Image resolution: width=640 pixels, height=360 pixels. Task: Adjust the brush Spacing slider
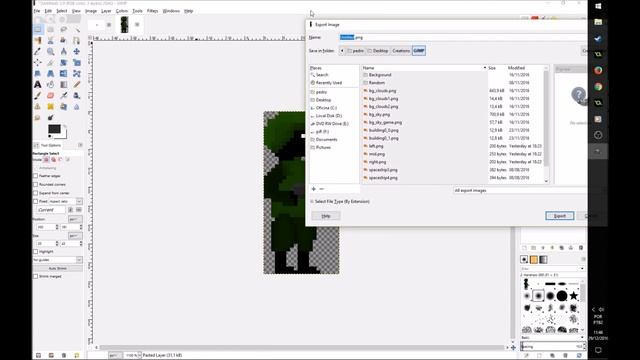(x=553, y=347)
